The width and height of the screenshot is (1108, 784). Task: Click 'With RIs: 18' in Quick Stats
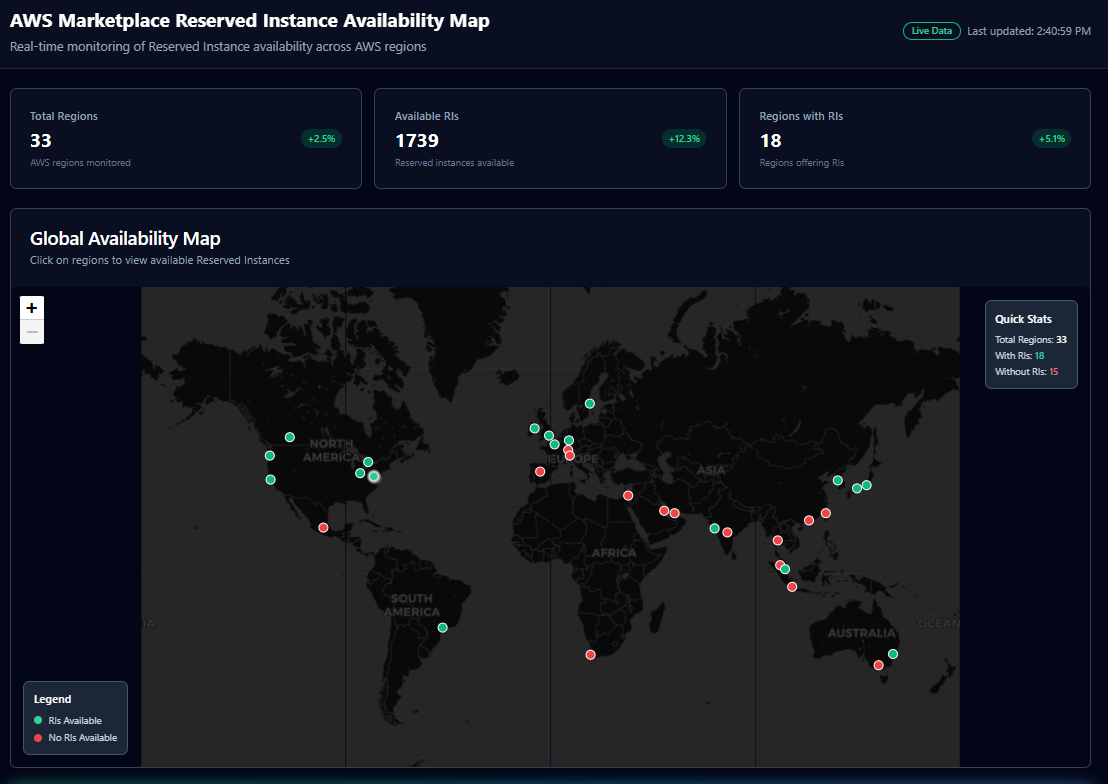tap(1020, 356)
